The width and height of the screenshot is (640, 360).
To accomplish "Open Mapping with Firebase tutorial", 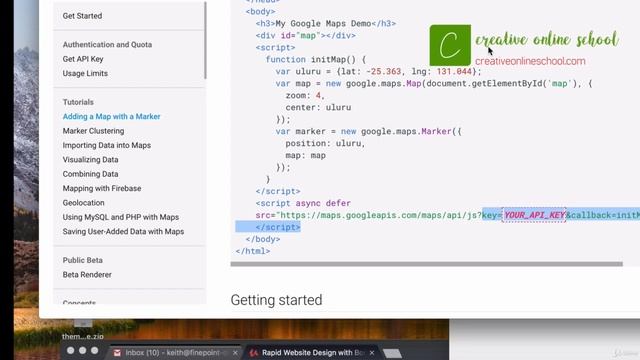I will tap(102, 188).
